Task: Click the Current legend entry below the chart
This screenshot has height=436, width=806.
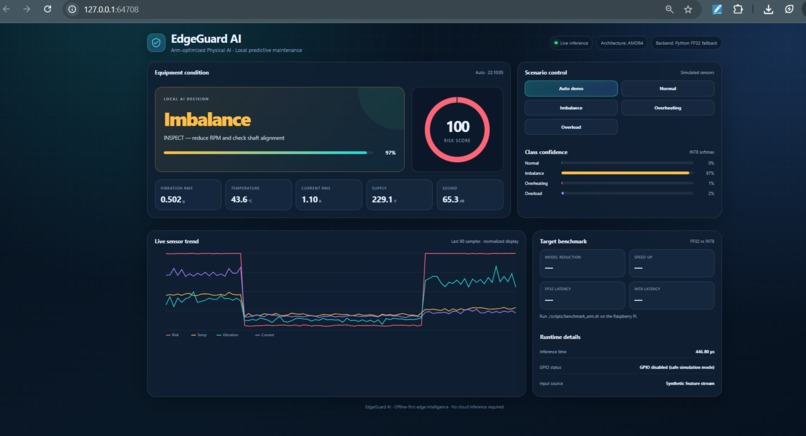Action: coord(265,335)
